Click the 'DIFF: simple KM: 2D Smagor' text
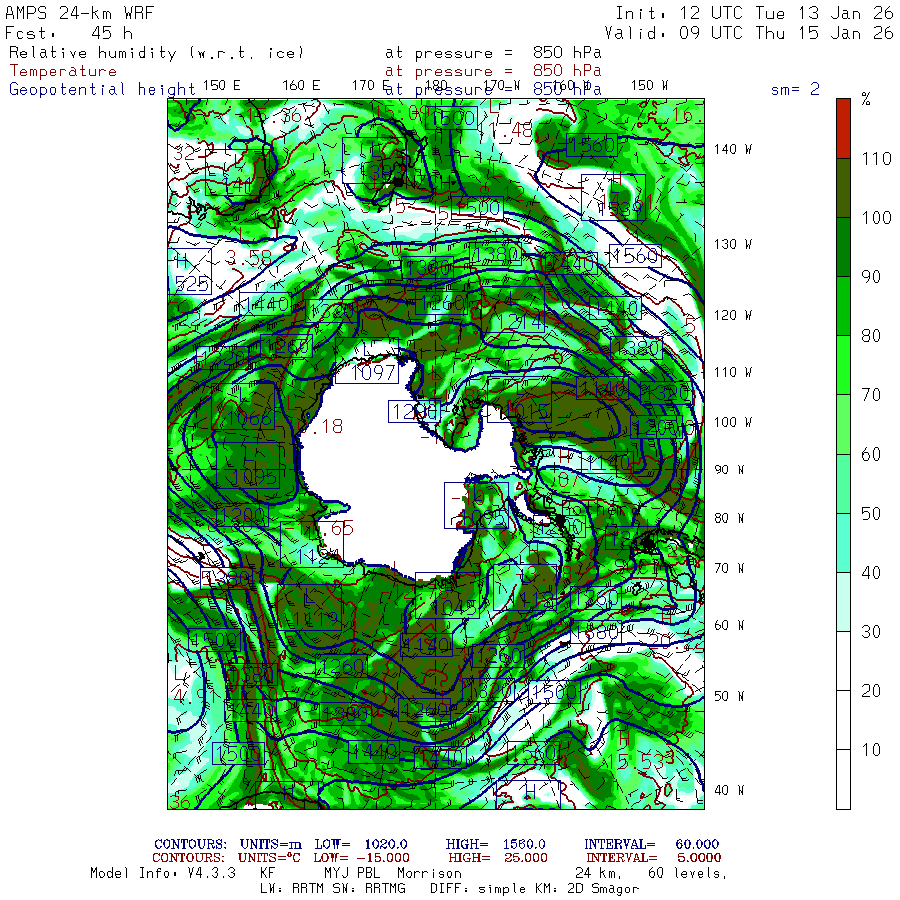 534,889
